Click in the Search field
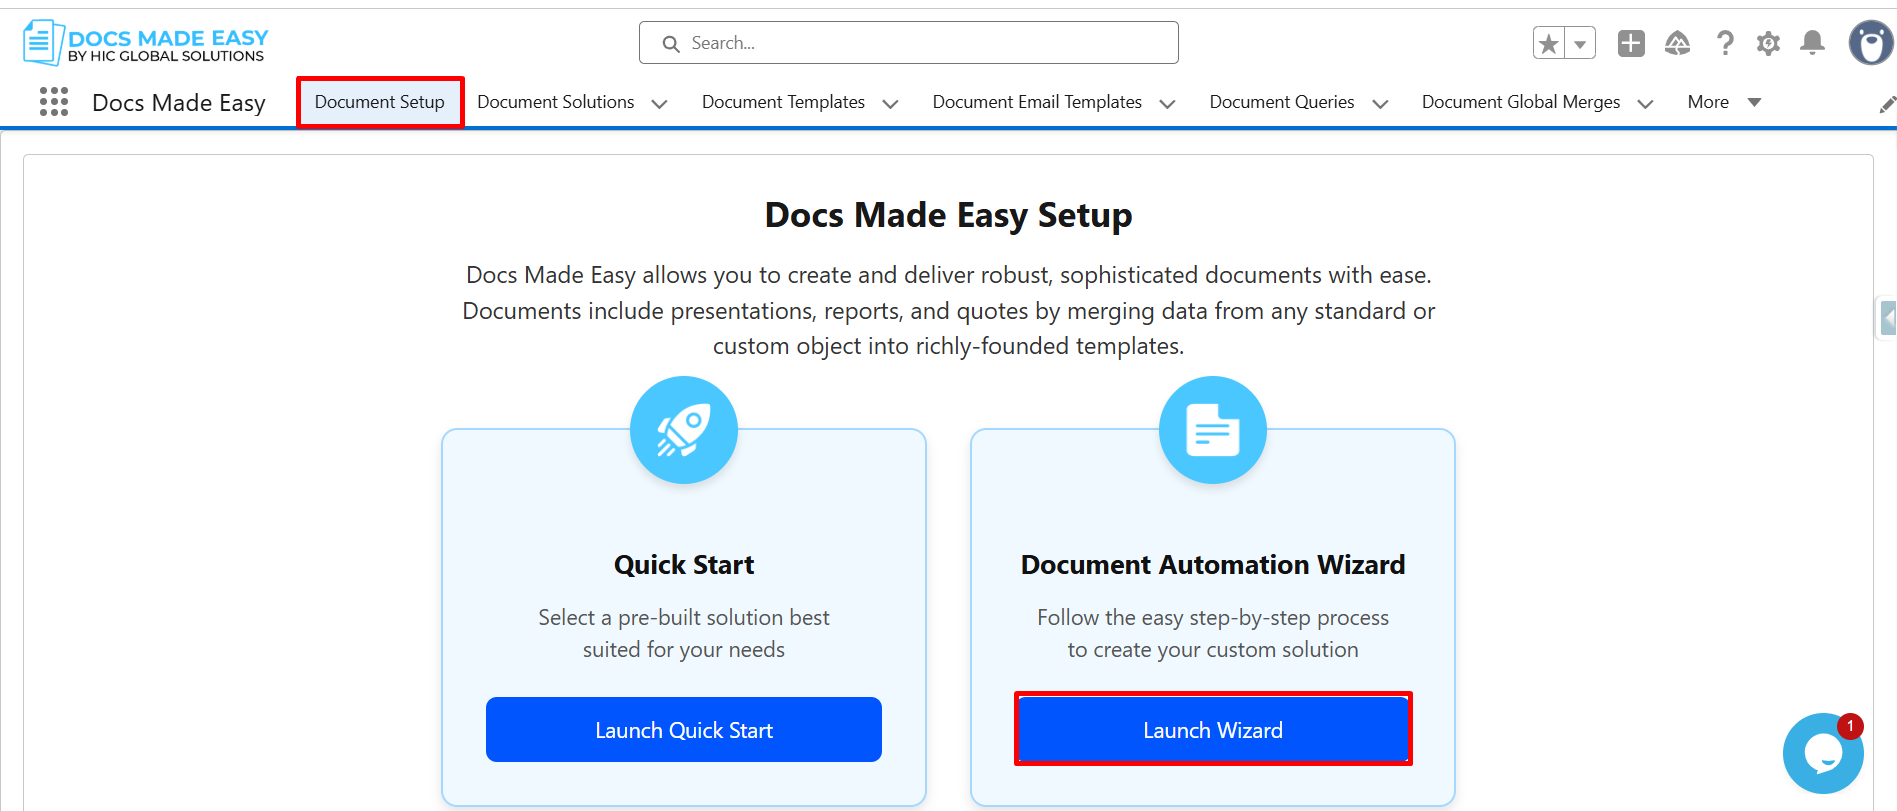 click(909, 43)
